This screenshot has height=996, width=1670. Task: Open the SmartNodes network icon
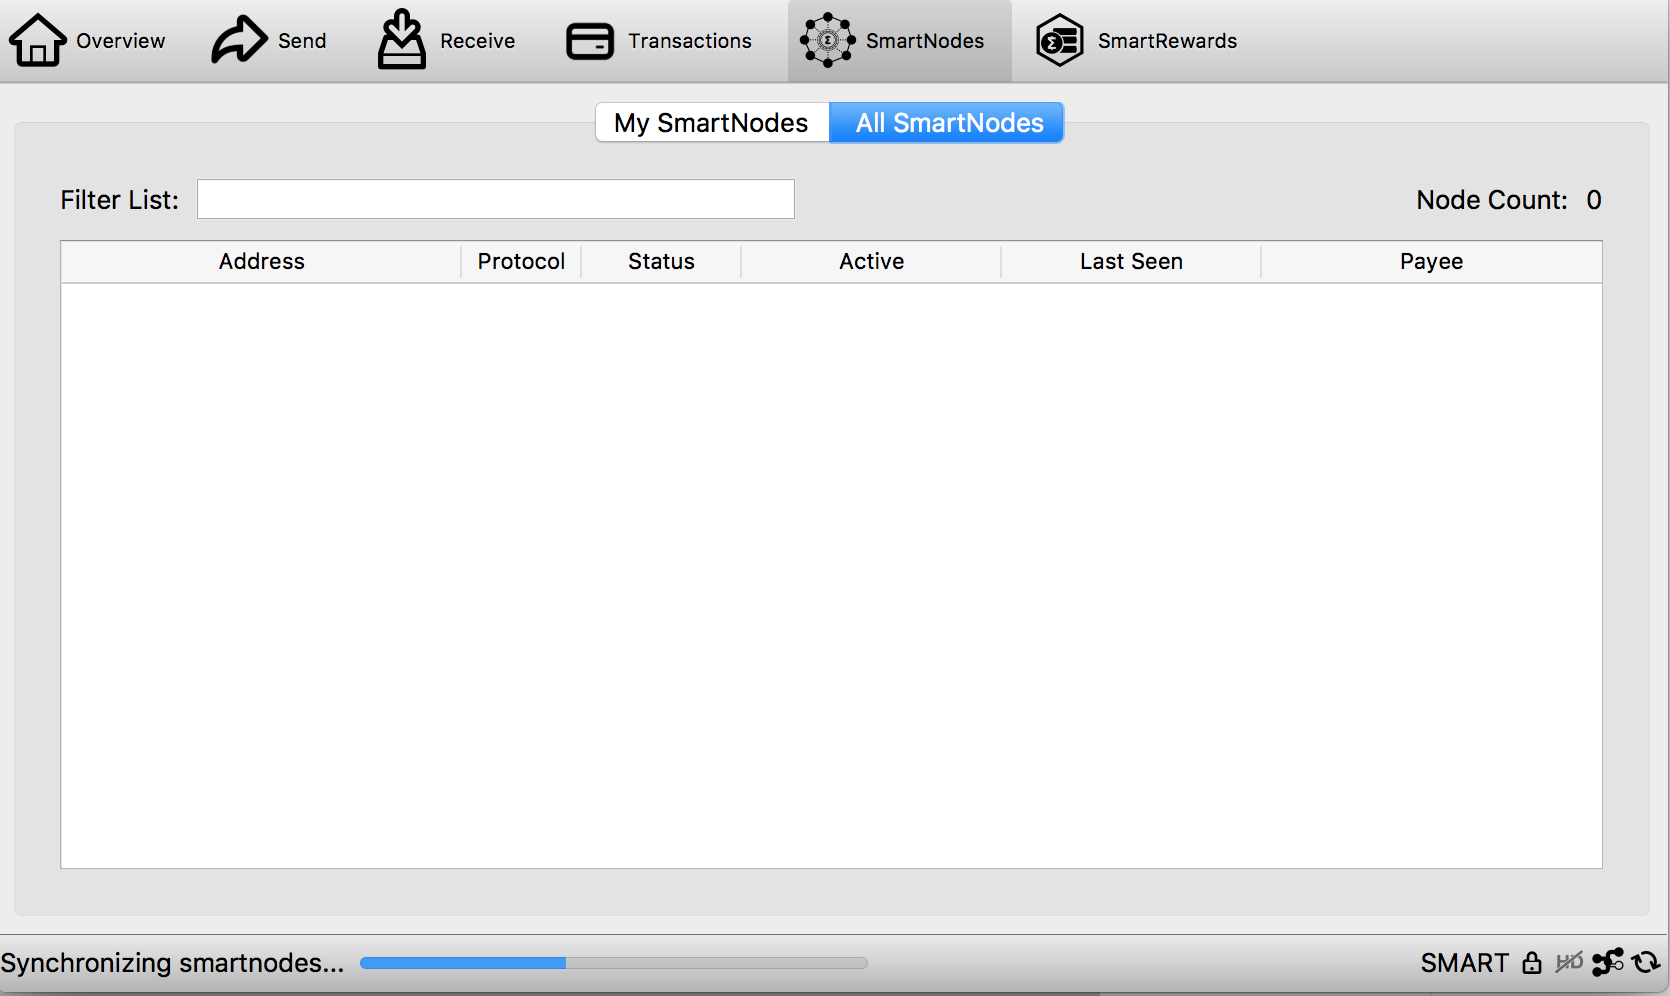pos(827,40)
